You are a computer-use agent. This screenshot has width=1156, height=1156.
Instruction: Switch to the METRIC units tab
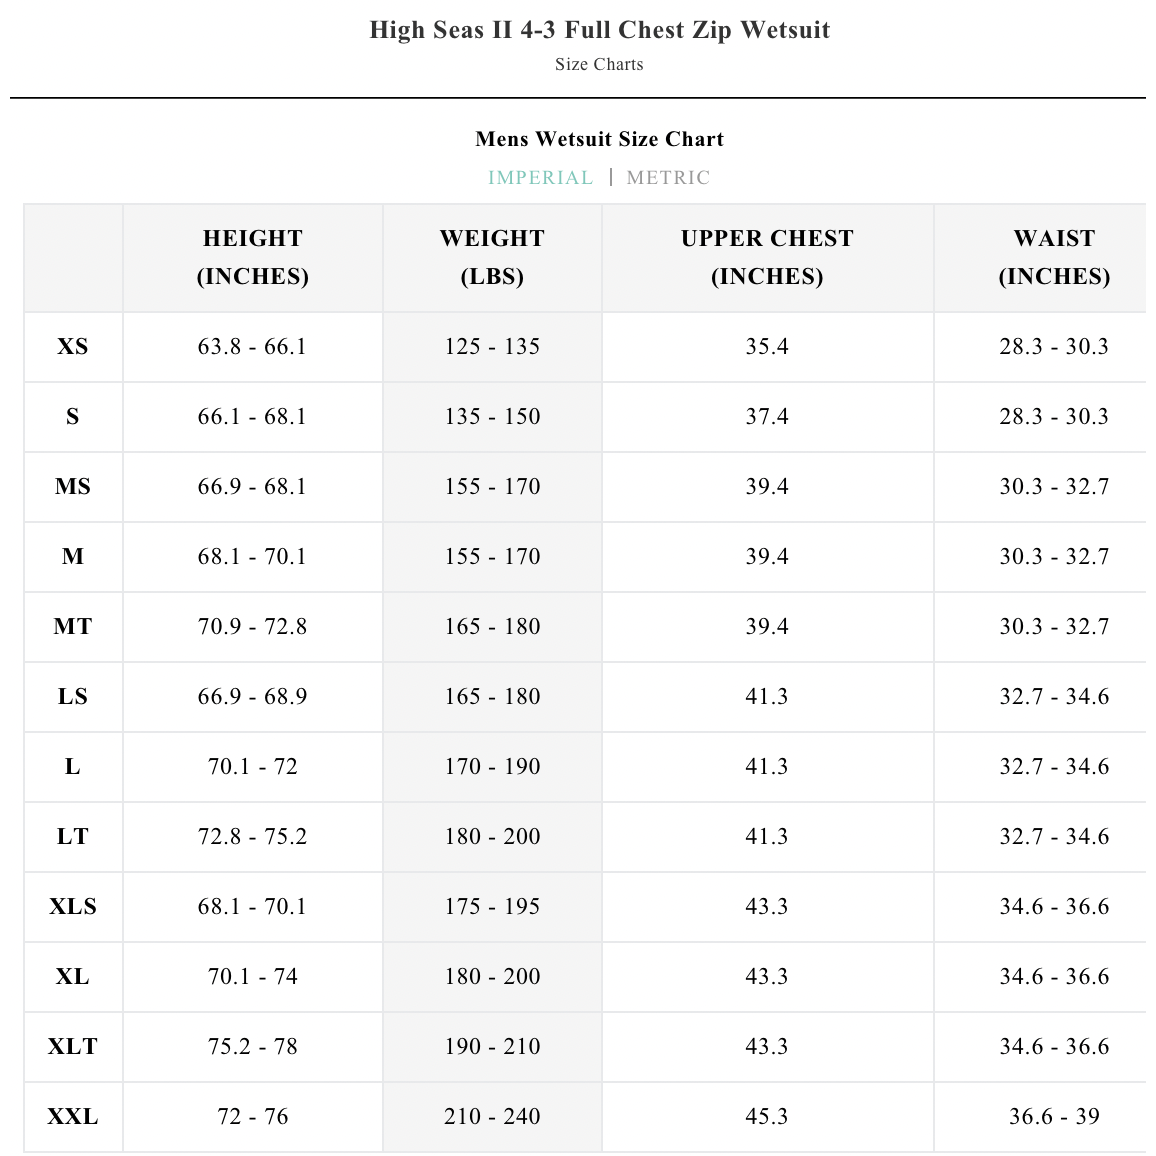pos(668,178)
